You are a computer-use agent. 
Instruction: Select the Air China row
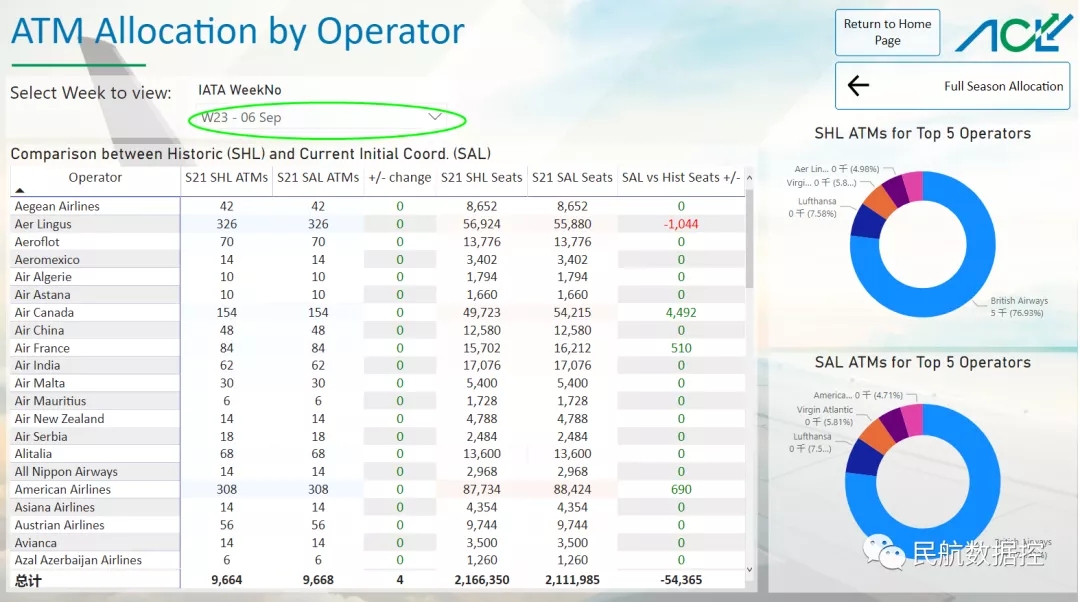point(377,331)
